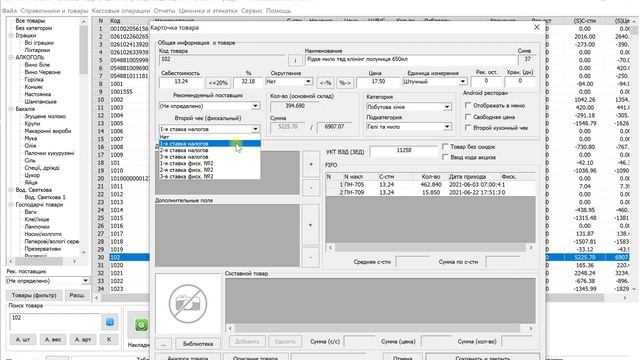Open the Кассовые операции menu
The image size is (640, 360).
(121, 11)
